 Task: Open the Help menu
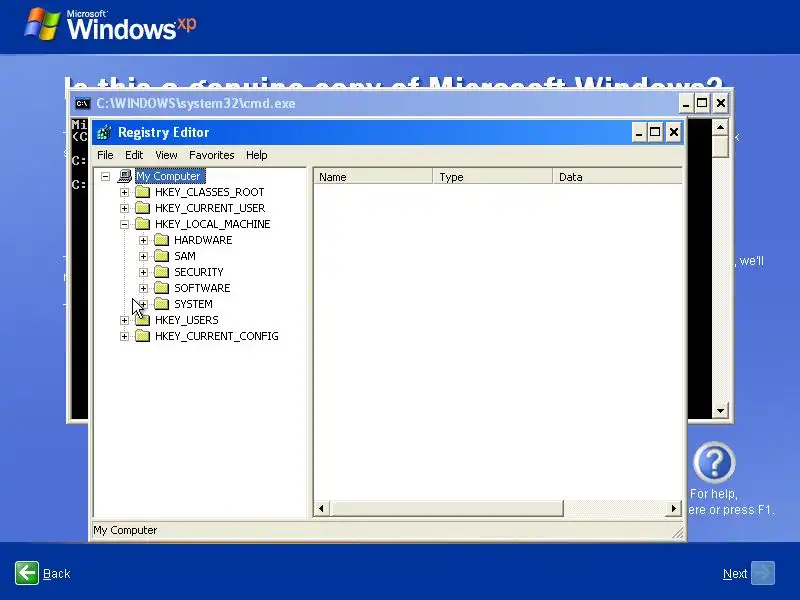(x=257, y=155)
